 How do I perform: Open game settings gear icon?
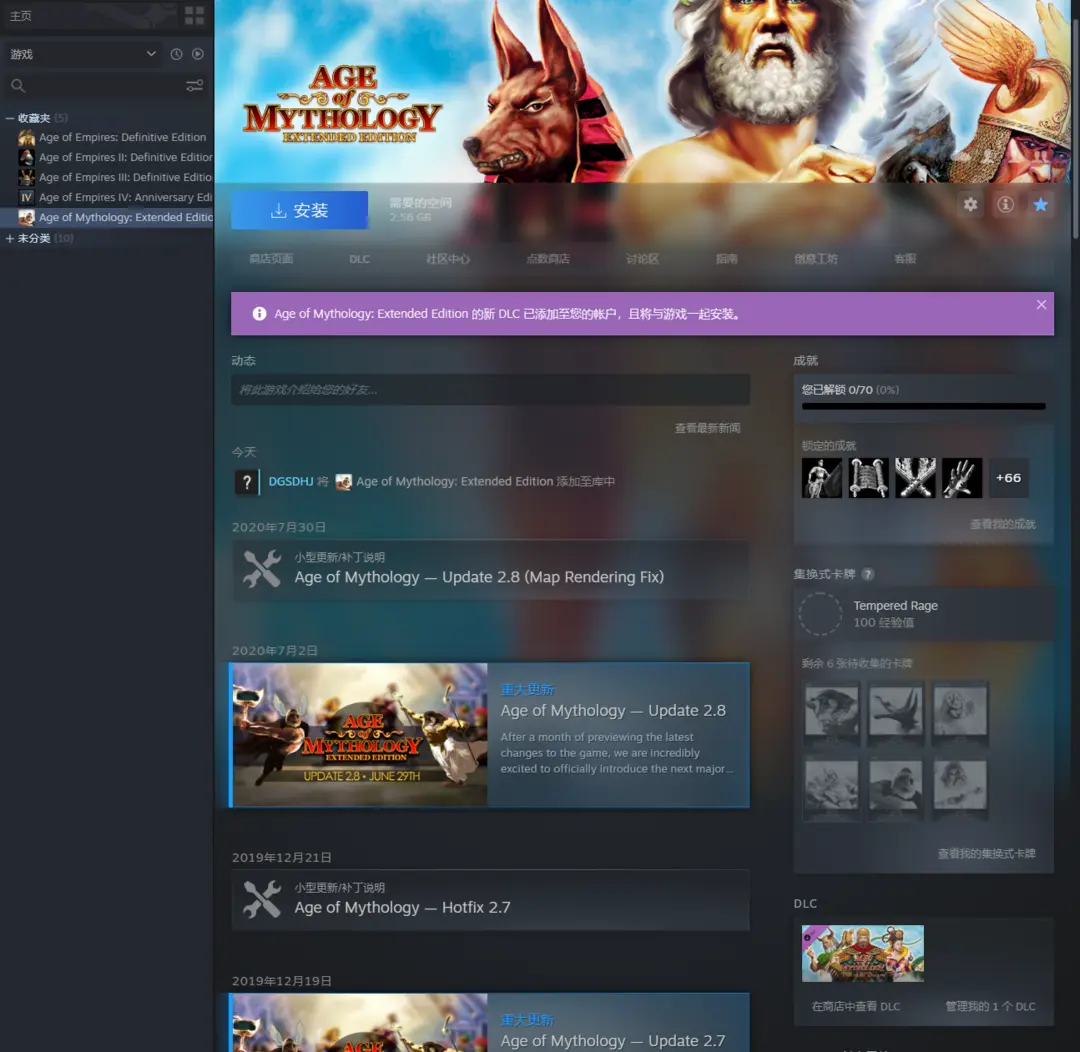point(970,204)
